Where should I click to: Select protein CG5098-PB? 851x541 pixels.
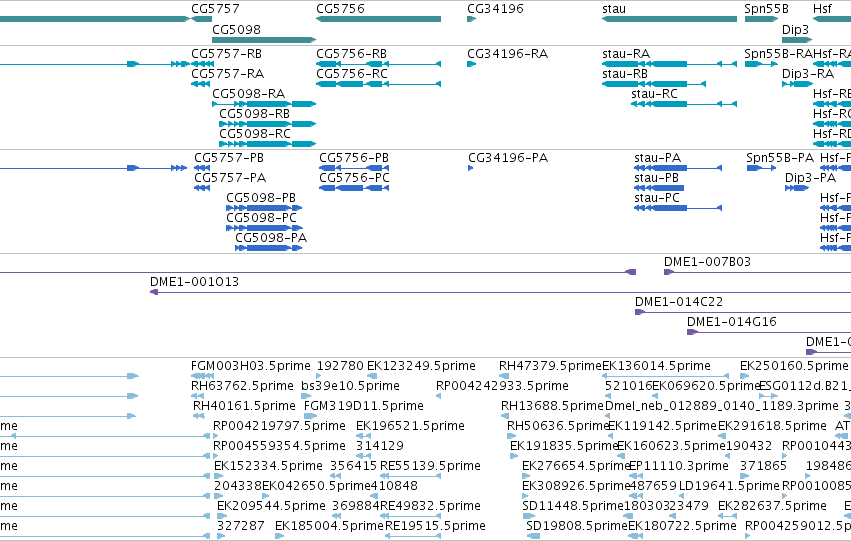click(x=261, y=198)
